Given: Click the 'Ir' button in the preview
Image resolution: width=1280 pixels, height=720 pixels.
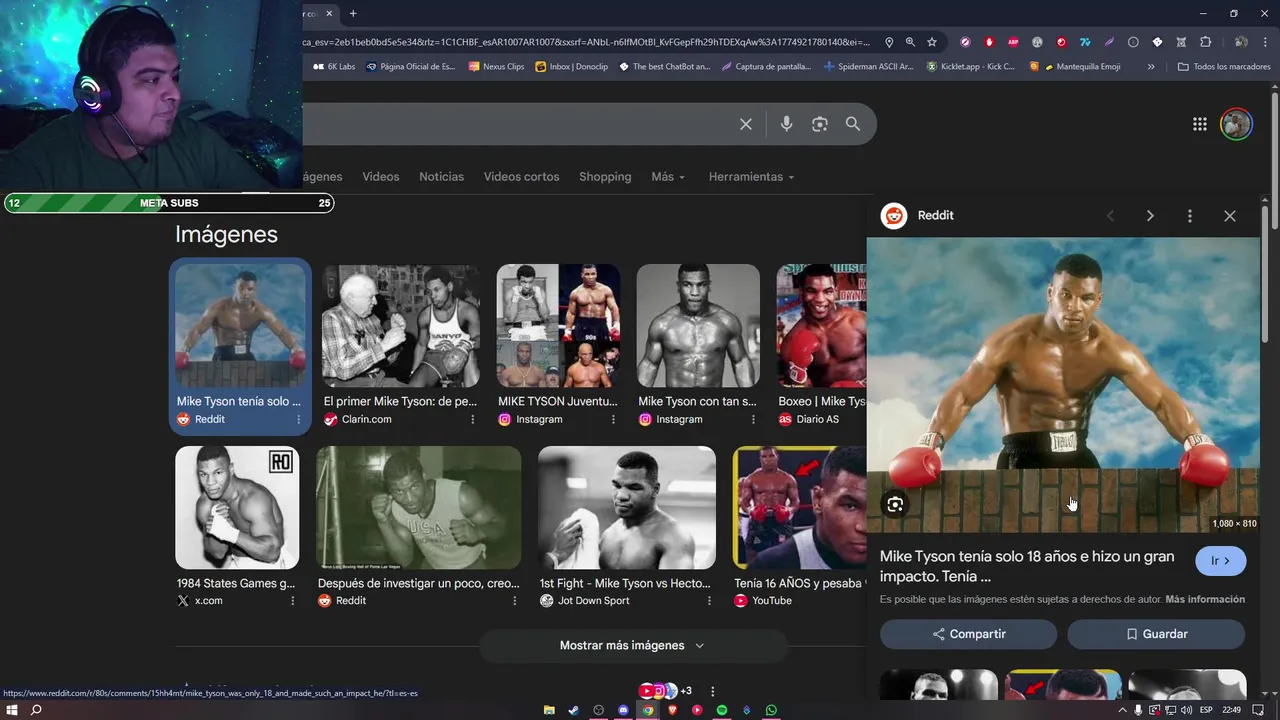Looking at the screenshot, I should coord(1221,561).
